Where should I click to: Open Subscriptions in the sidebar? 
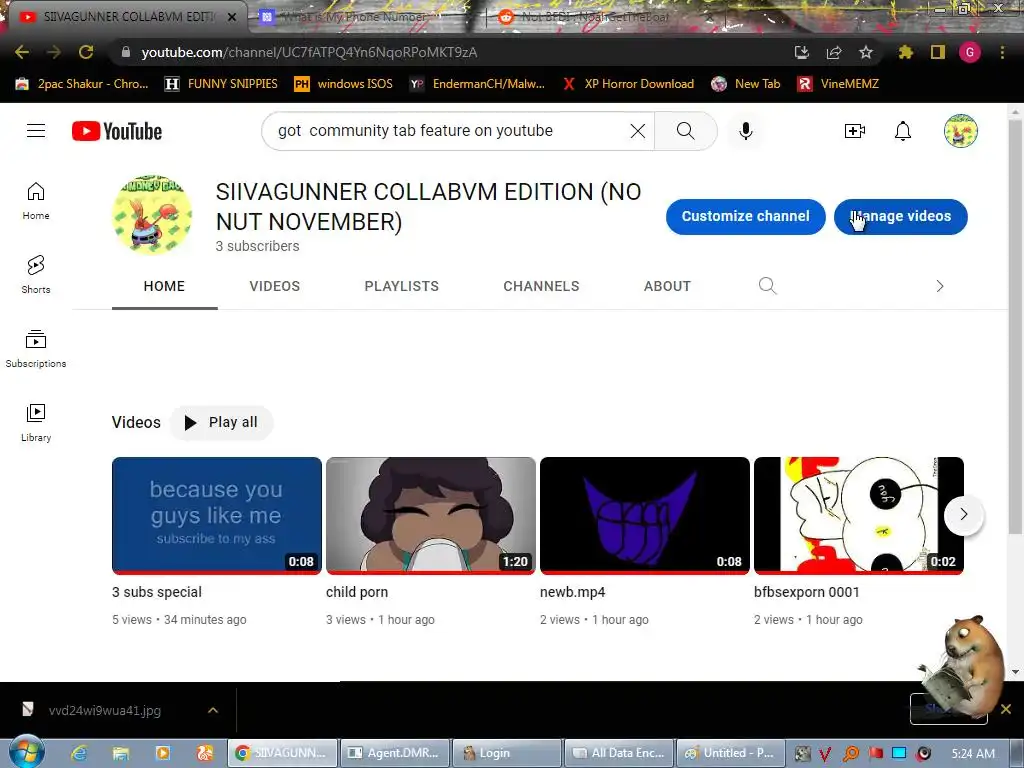tap(36, 349)
